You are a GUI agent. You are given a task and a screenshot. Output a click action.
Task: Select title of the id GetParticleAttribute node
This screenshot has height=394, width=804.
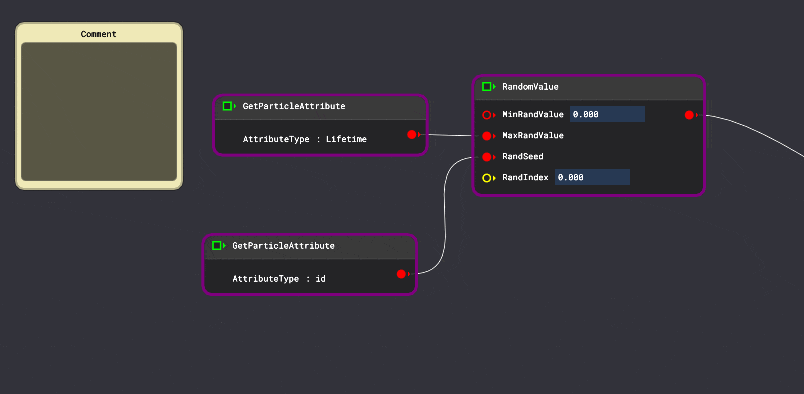[284, 246]
